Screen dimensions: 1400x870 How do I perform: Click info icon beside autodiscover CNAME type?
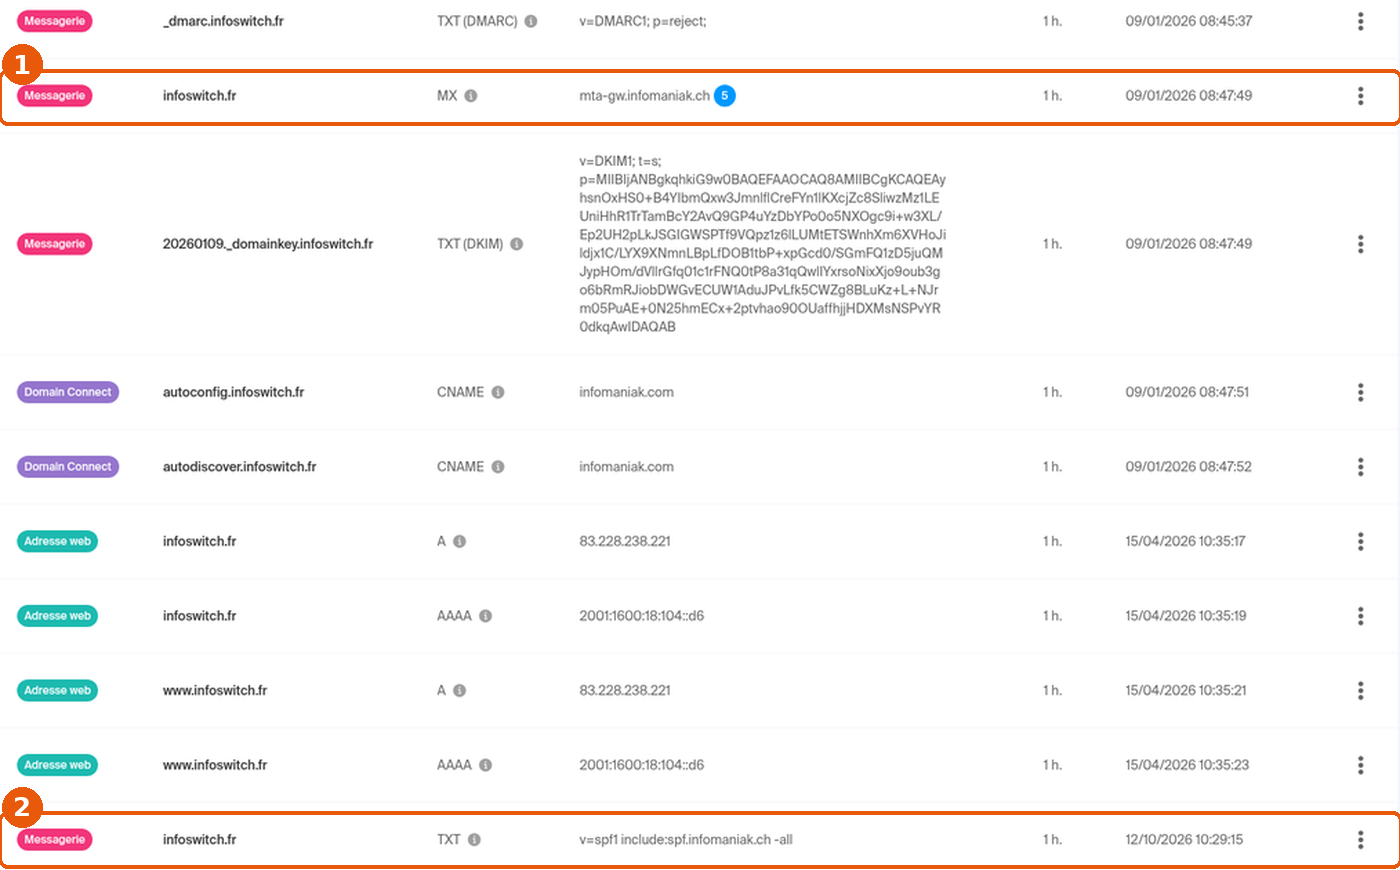(x=498, y=467)
